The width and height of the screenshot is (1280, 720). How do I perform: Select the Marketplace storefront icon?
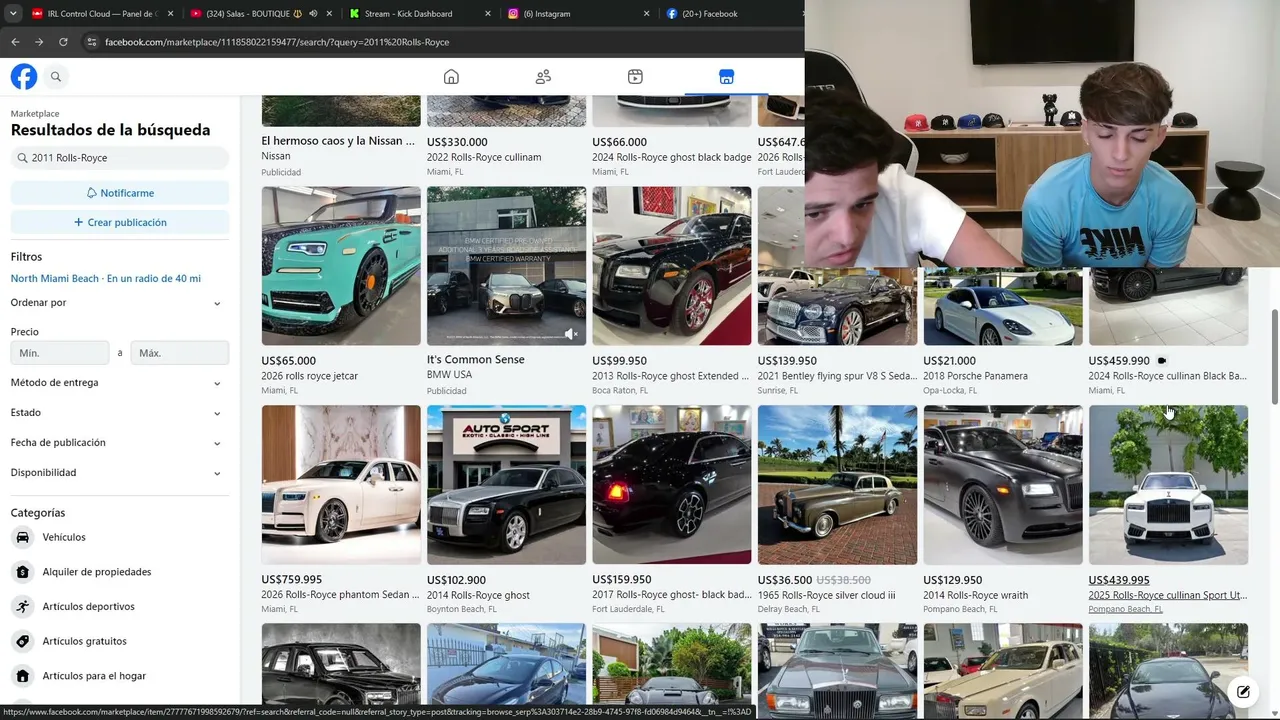(727, 77)
